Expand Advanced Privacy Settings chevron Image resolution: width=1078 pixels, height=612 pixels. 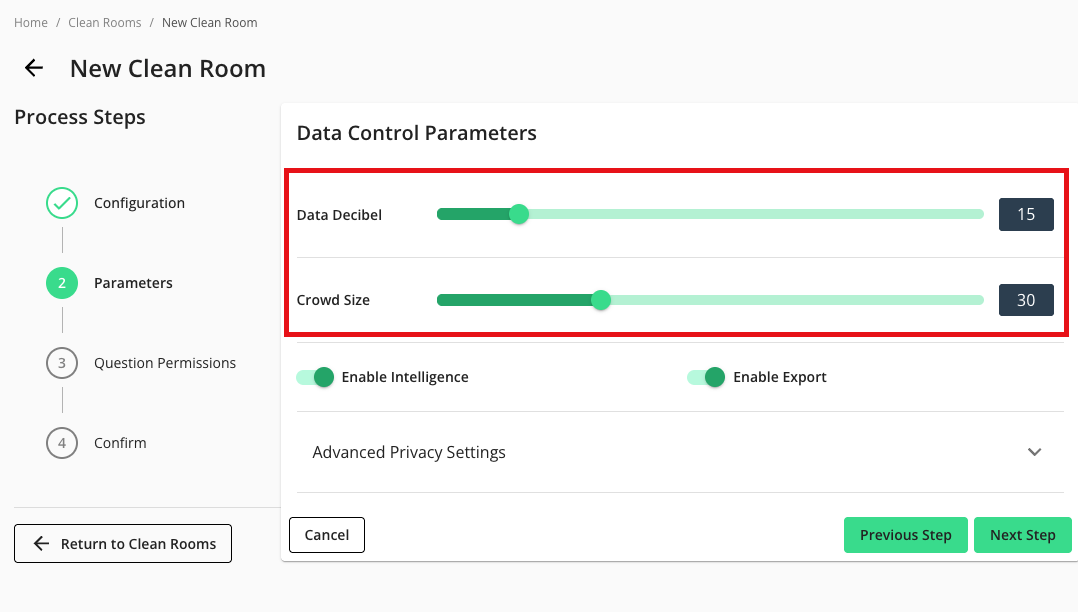(x=1035, y=452)
